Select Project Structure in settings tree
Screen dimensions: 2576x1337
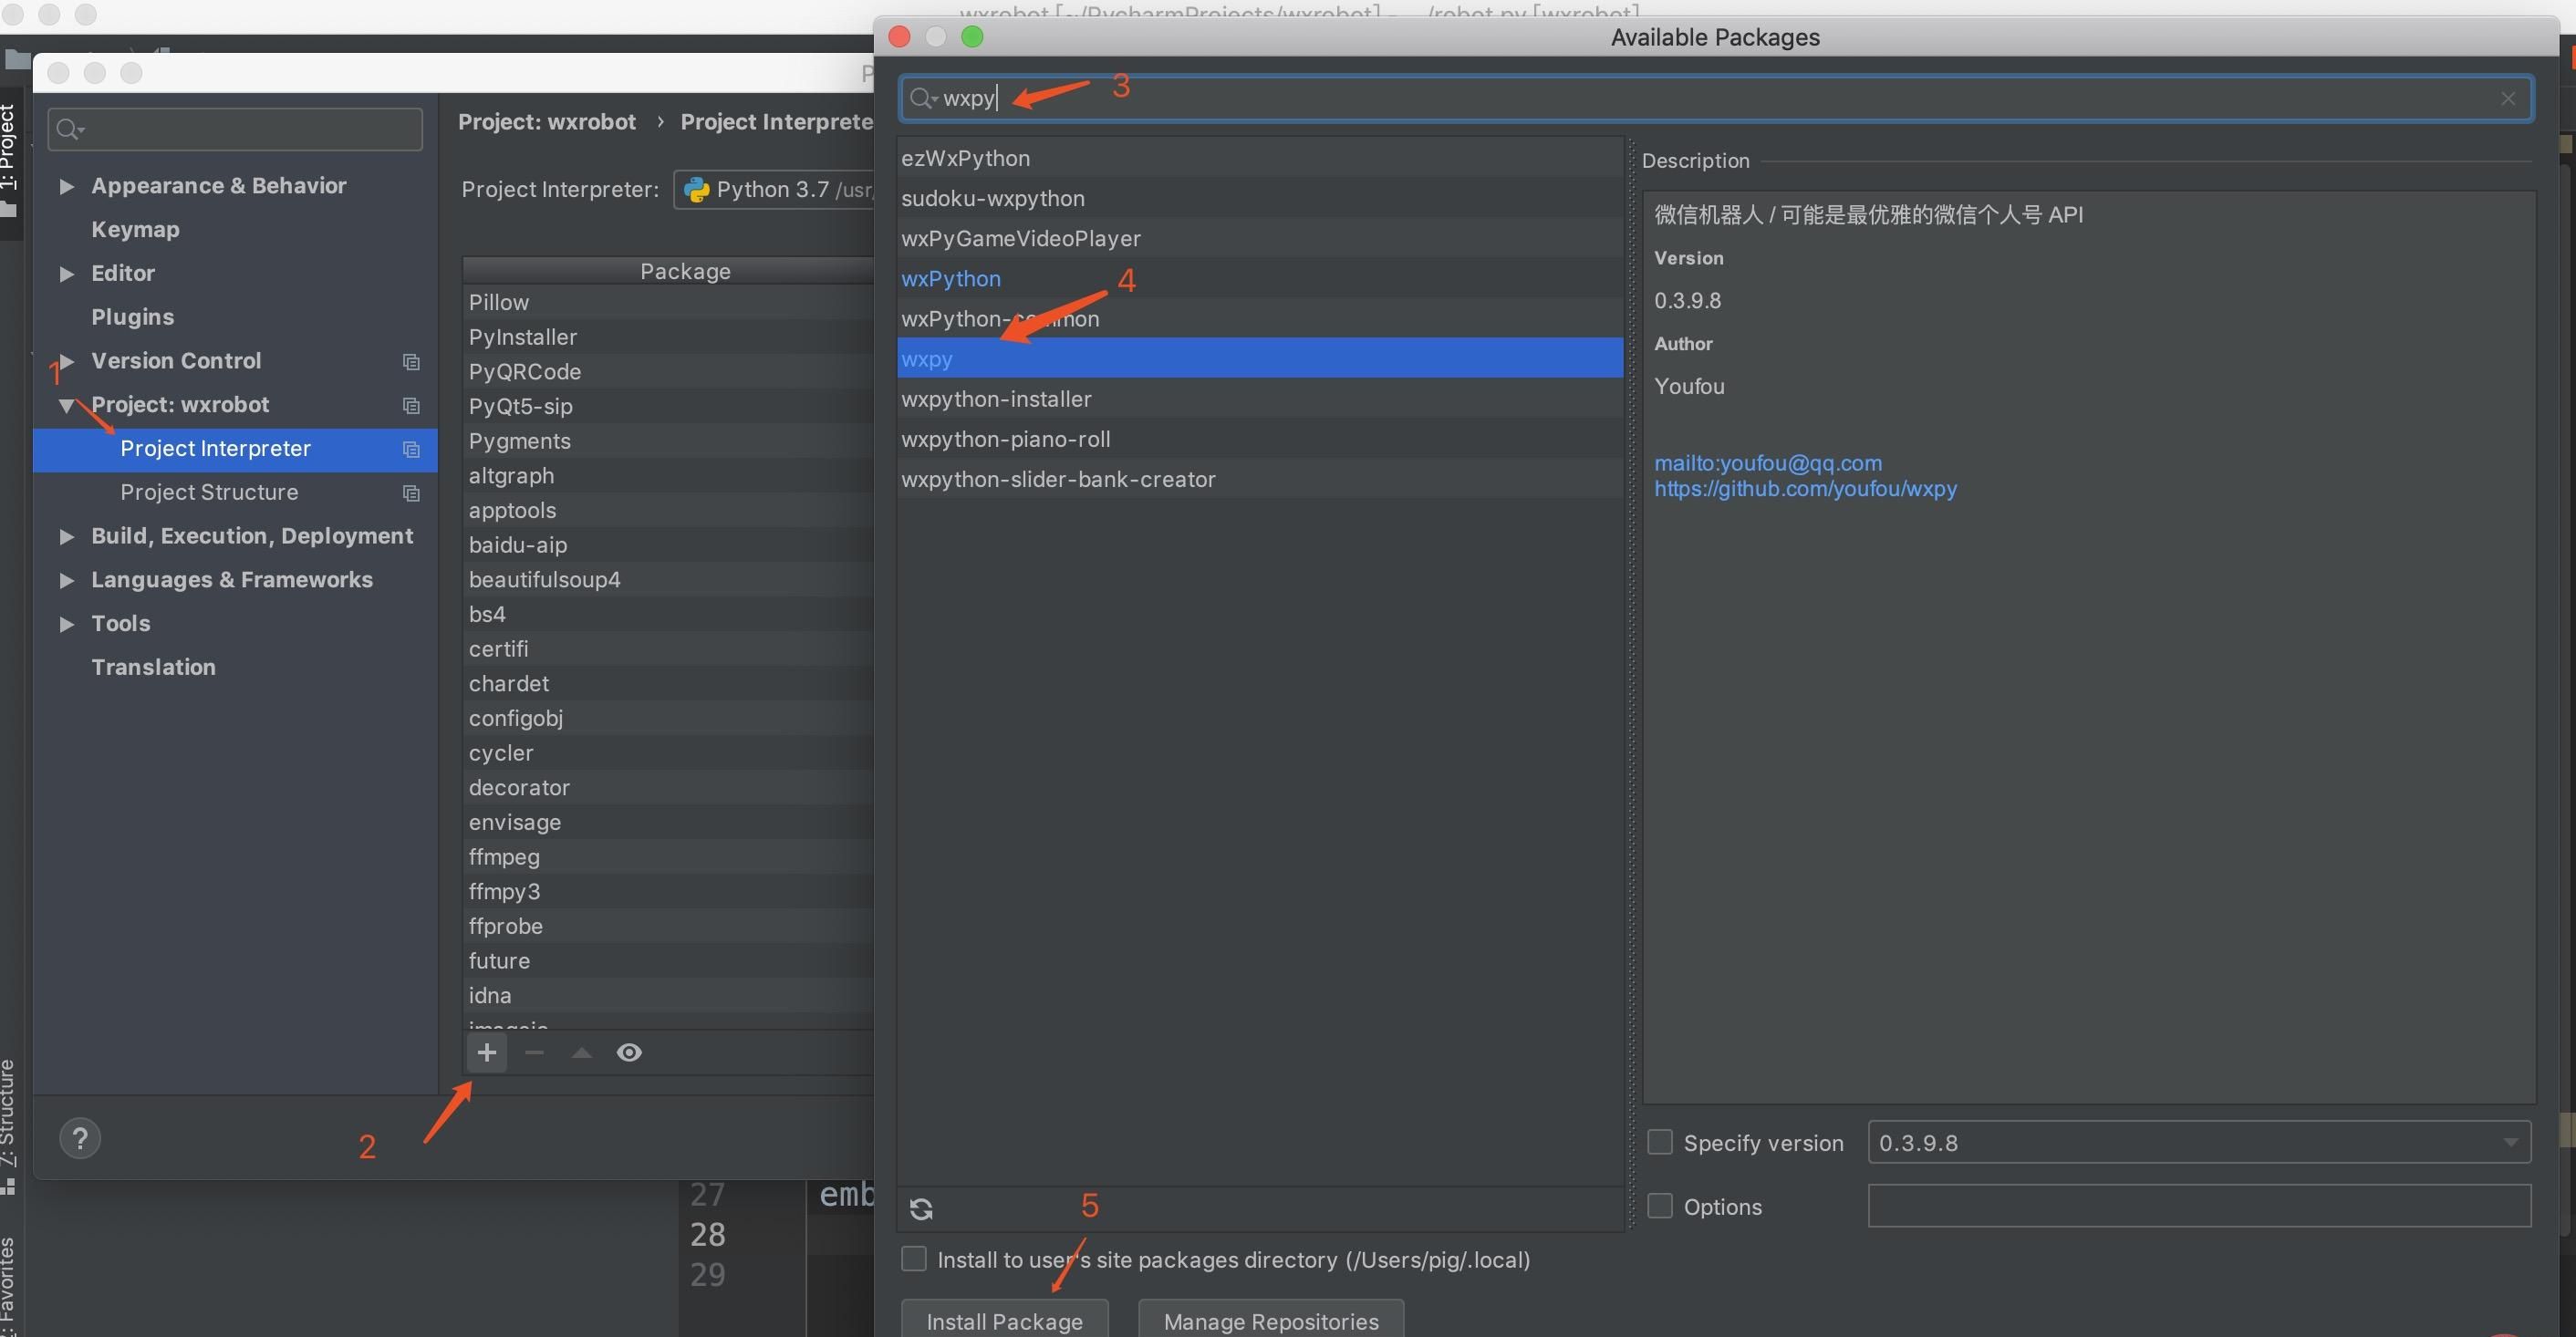coord(209,493)
